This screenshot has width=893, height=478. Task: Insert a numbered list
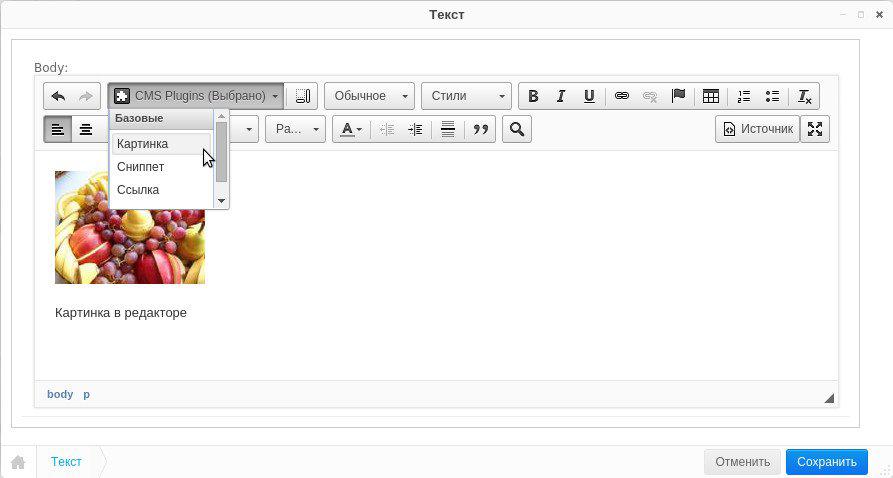tap(743, 96)
